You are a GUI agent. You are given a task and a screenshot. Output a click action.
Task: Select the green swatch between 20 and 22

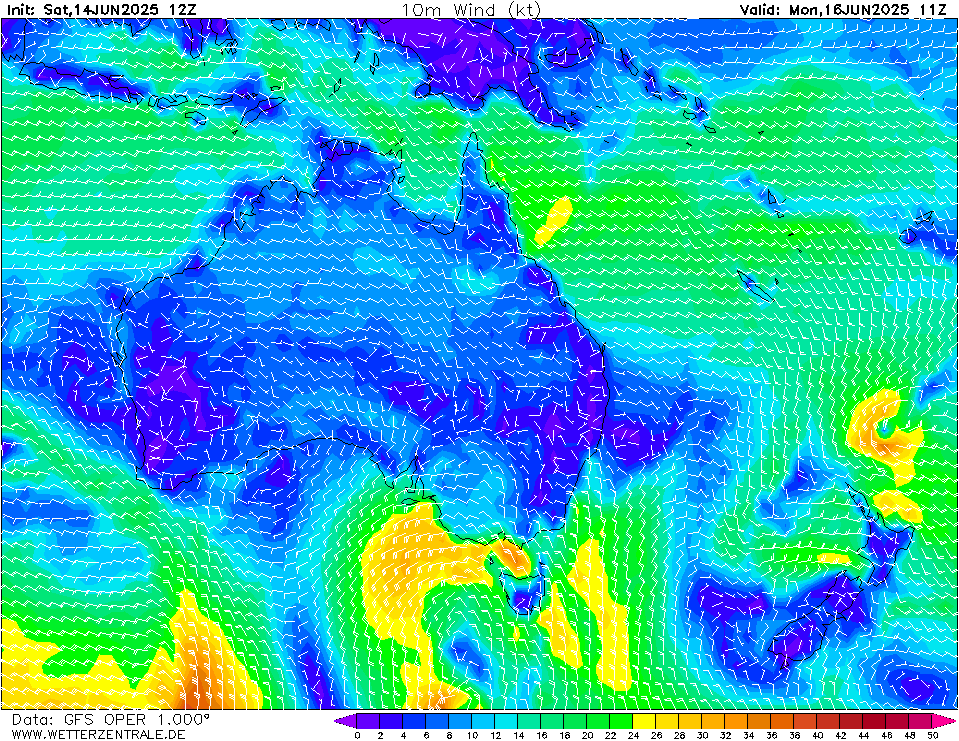(598, 721)
